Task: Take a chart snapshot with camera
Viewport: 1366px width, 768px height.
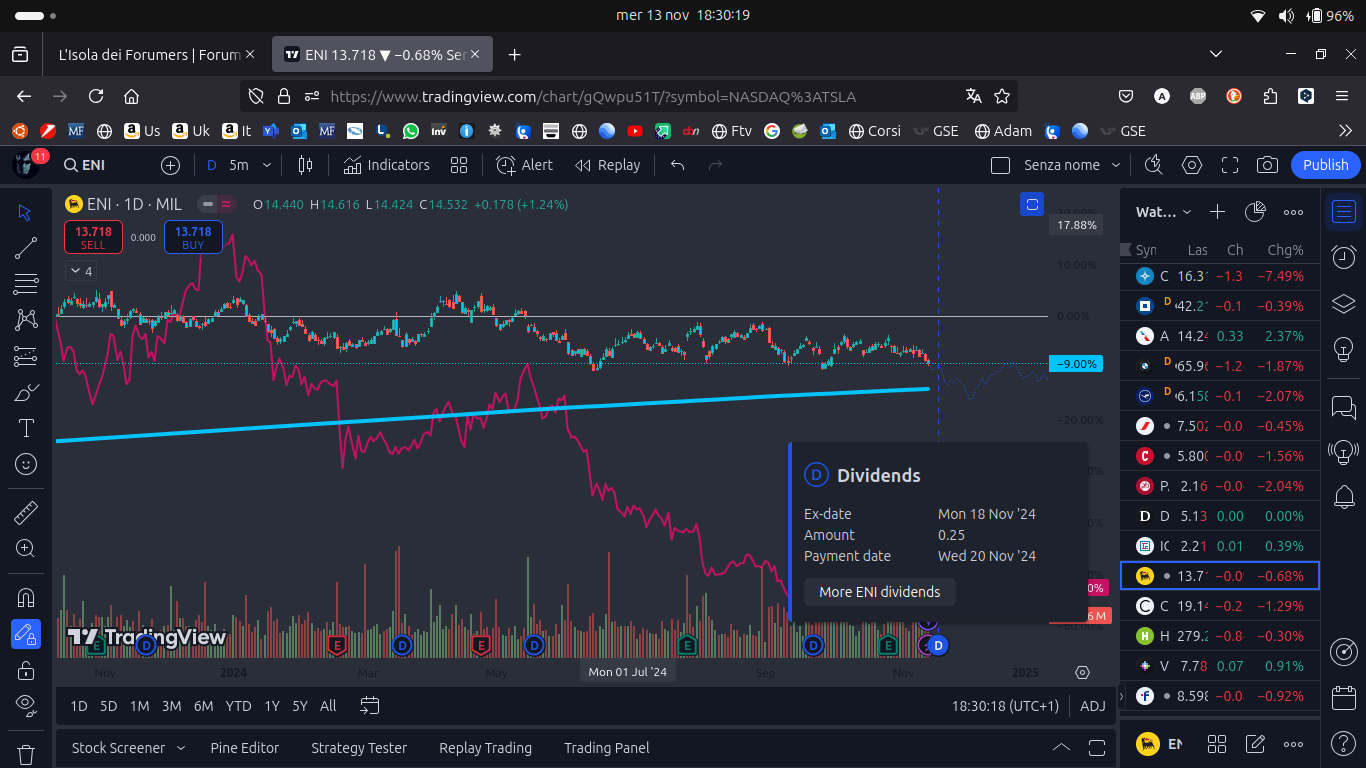Action: coord(1267,165)
